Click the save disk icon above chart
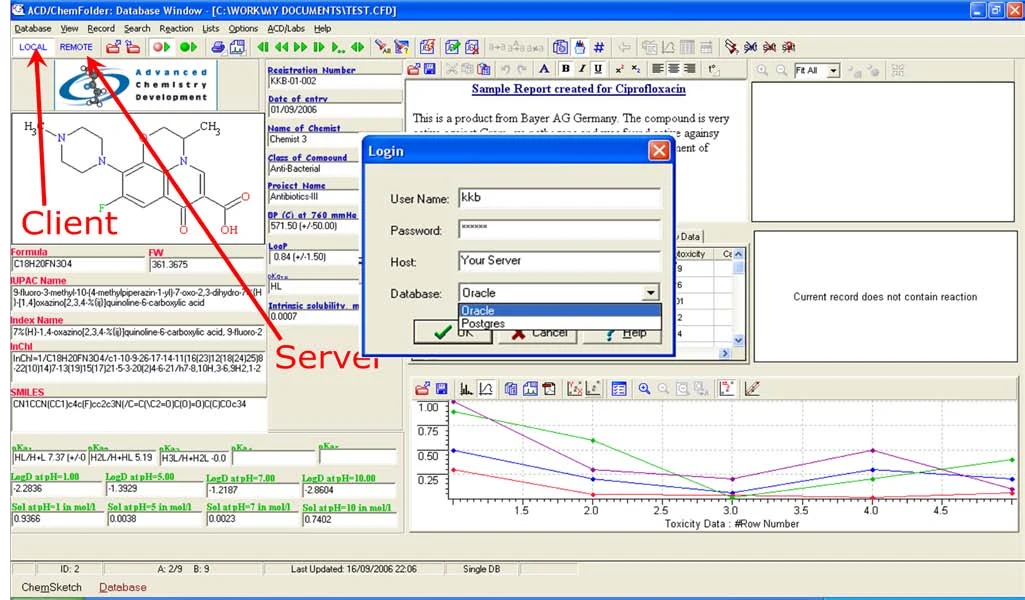The image size is (1025, 600). (x=441, y=389)
